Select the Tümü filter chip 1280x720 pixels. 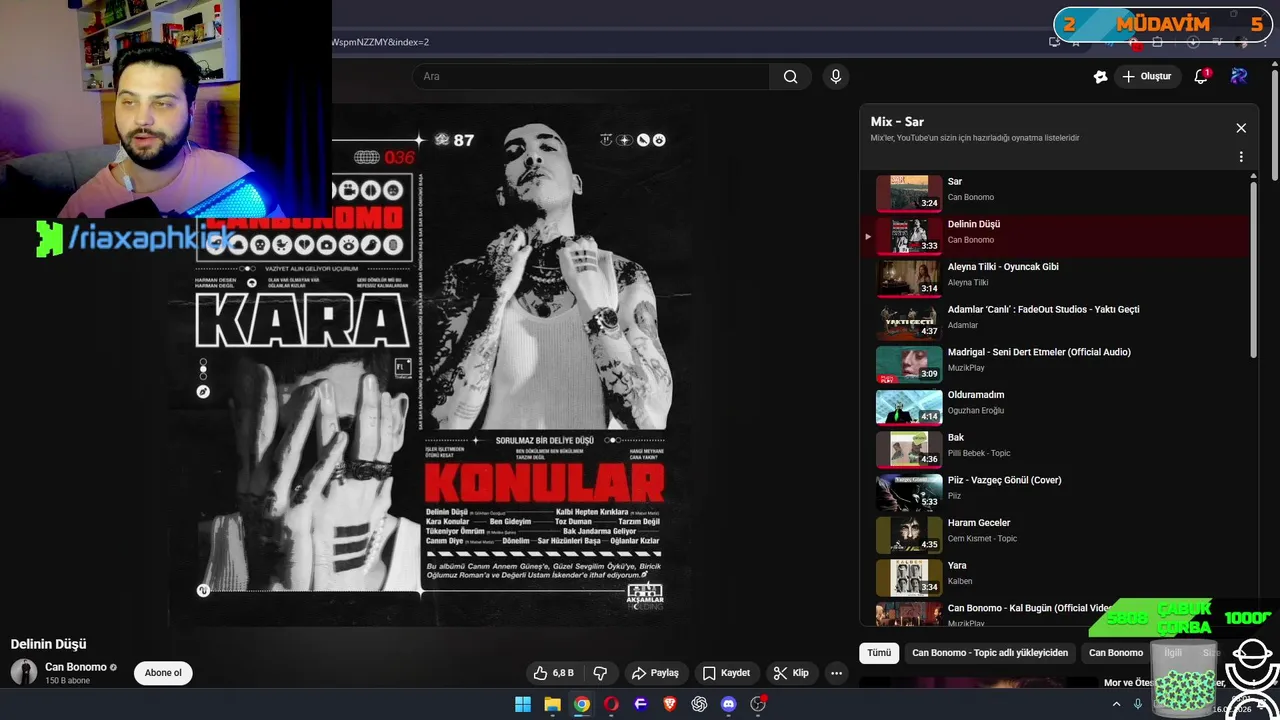tap(879, 653)
